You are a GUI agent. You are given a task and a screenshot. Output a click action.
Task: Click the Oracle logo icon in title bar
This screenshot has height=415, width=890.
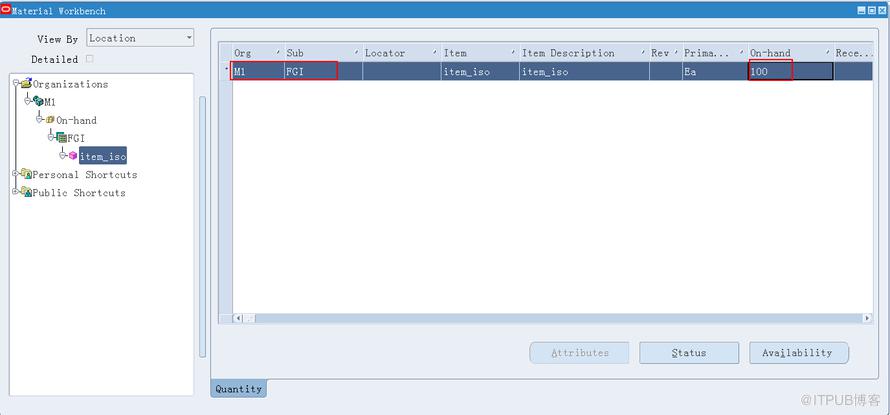(x=6, y=9)
